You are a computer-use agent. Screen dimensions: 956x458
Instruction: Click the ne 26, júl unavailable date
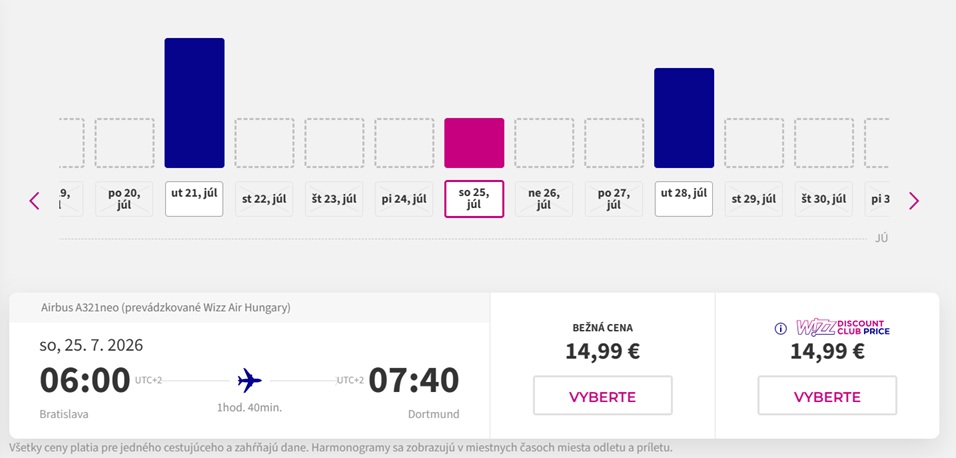click(544, 199)
